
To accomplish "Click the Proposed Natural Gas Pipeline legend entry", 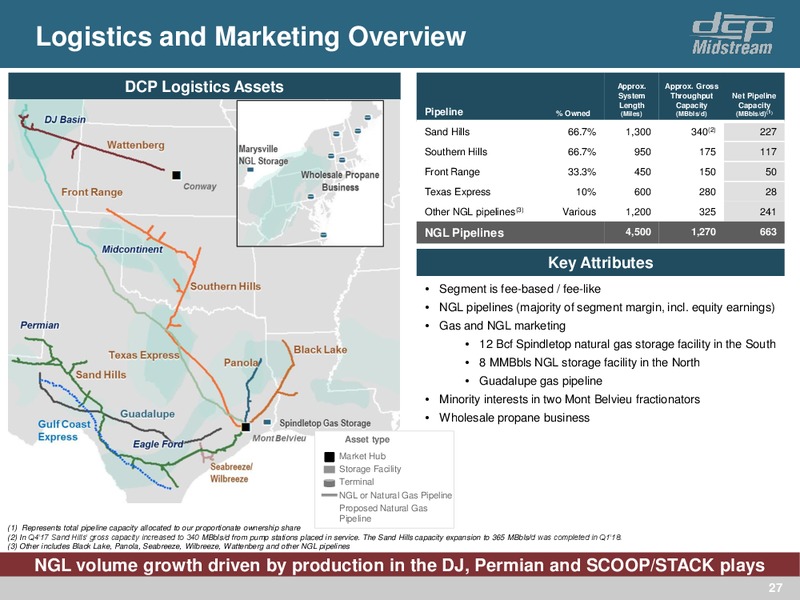I will pyautogui.click(x=383, y=513).
